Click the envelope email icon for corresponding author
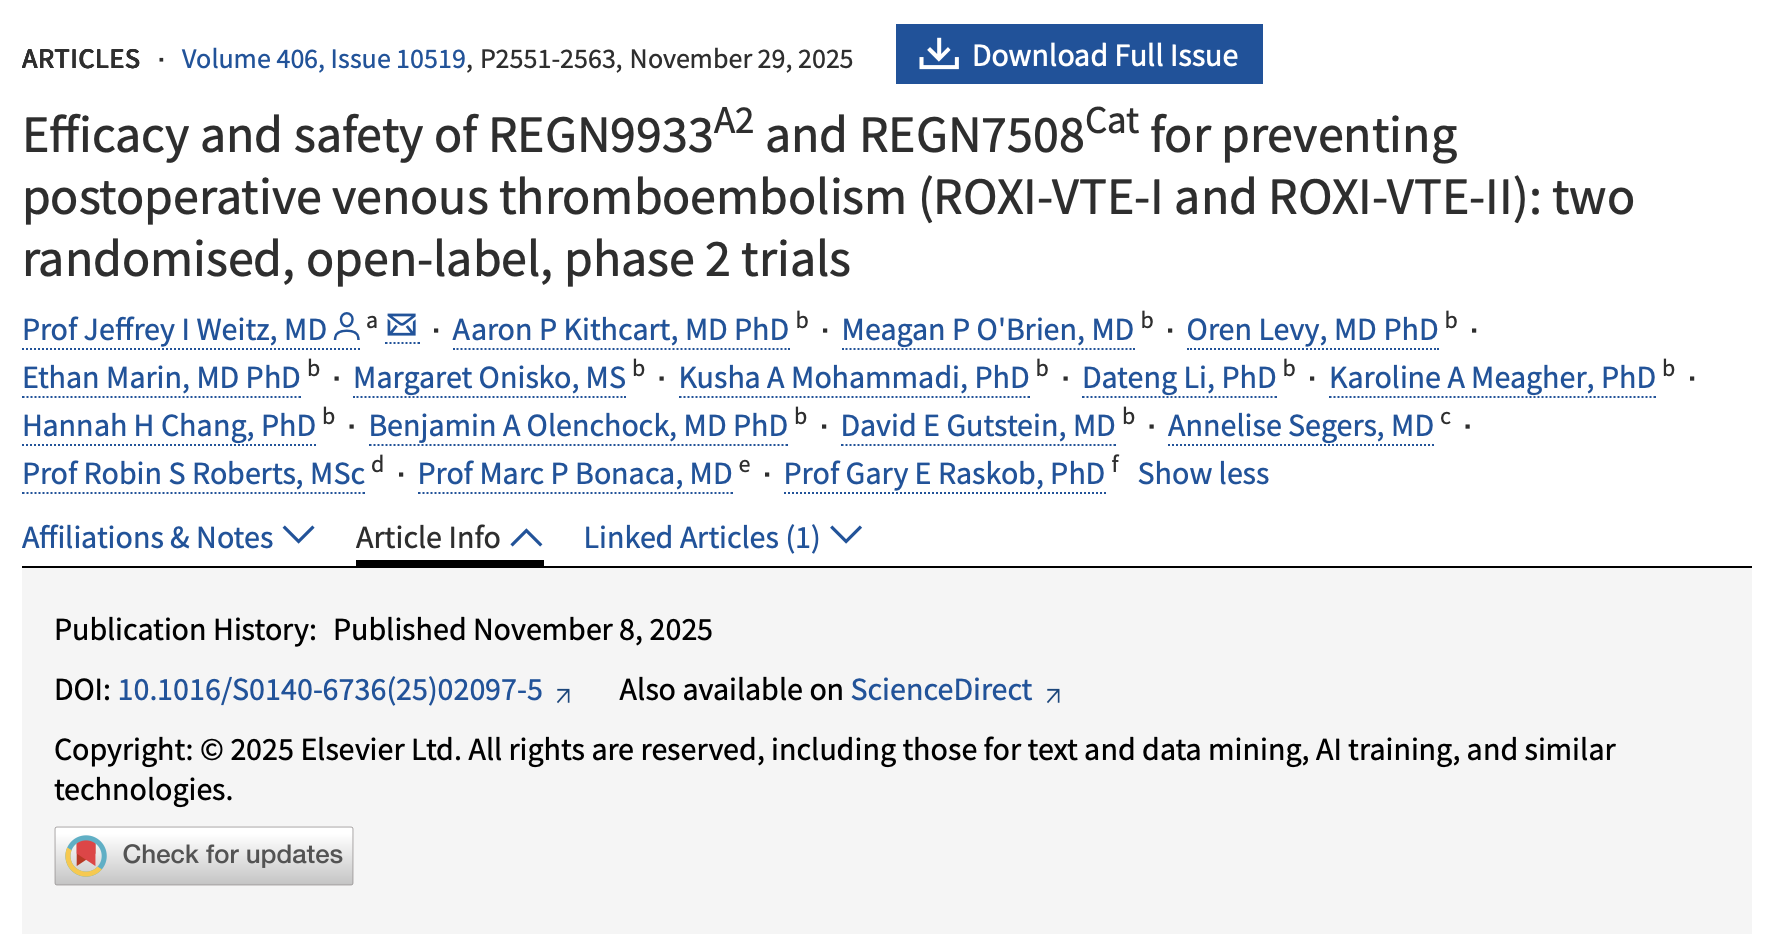 pos(402,326)
